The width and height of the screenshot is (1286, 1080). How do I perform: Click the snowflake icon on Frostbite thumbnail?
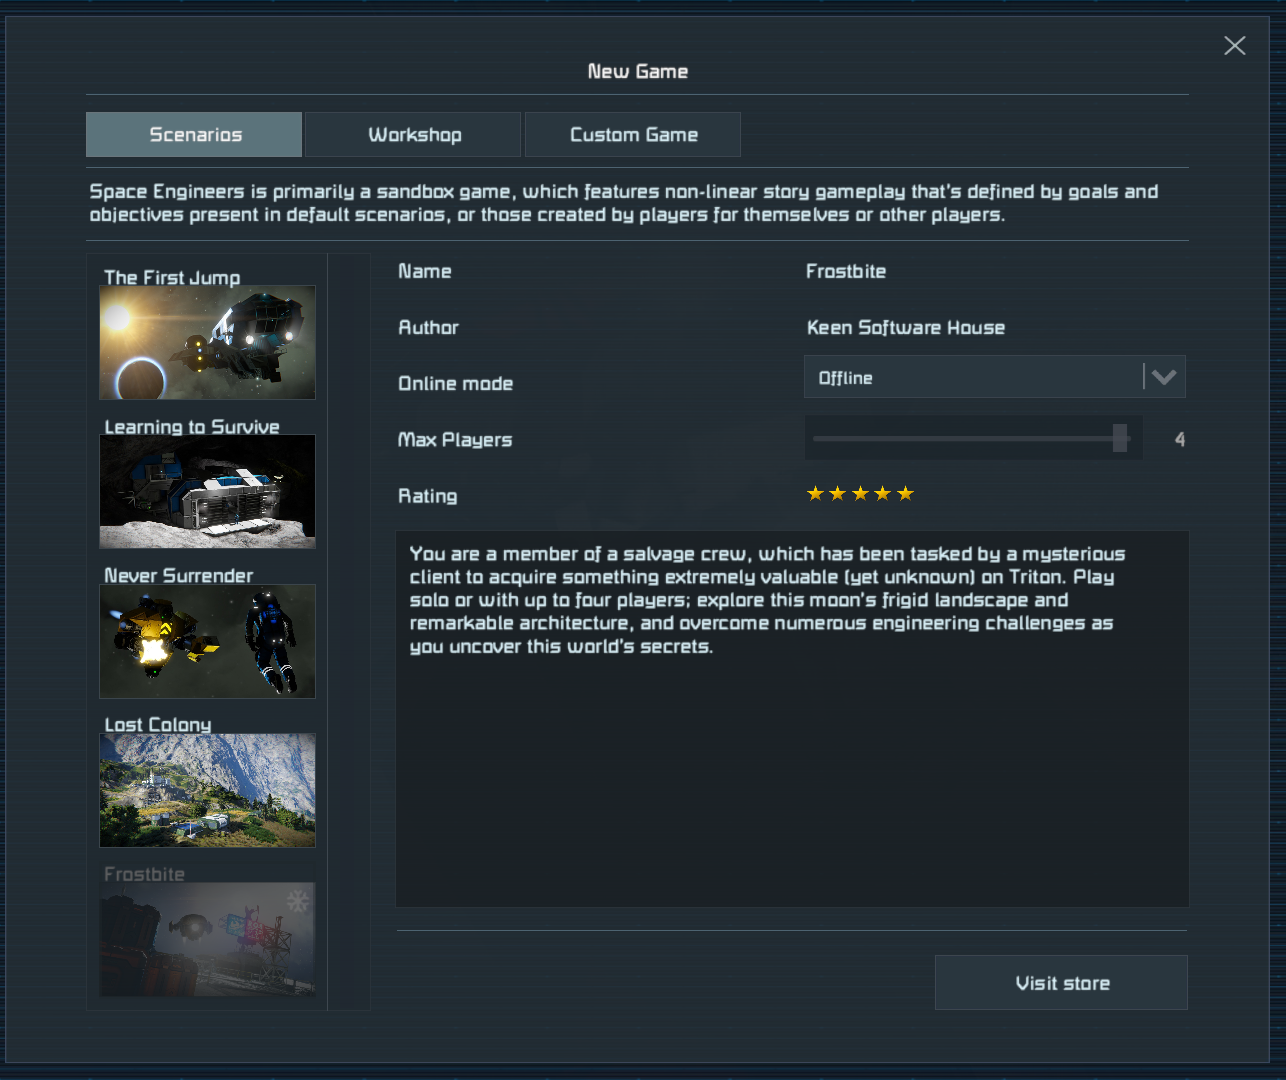pyautogui.click(x=298, y=901)
